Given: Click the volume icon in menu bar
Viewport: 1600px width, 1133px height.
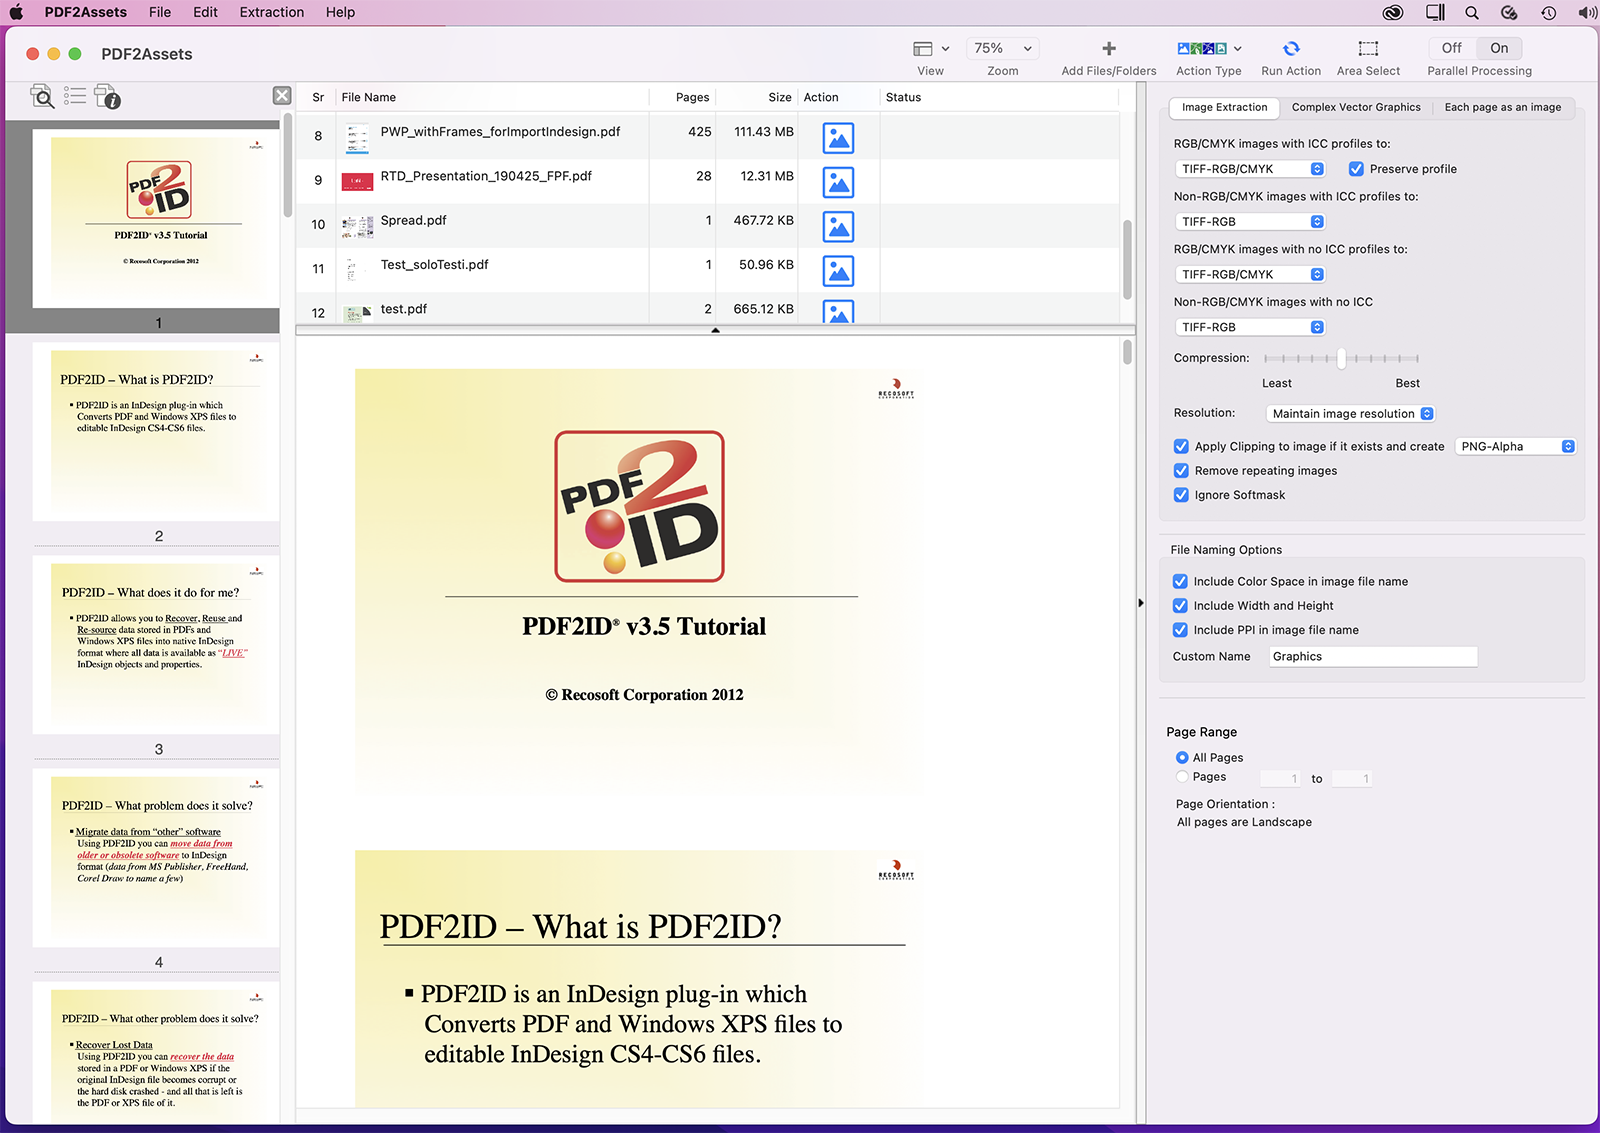Looking at the screenshot, I should (x=1587, y=12).
